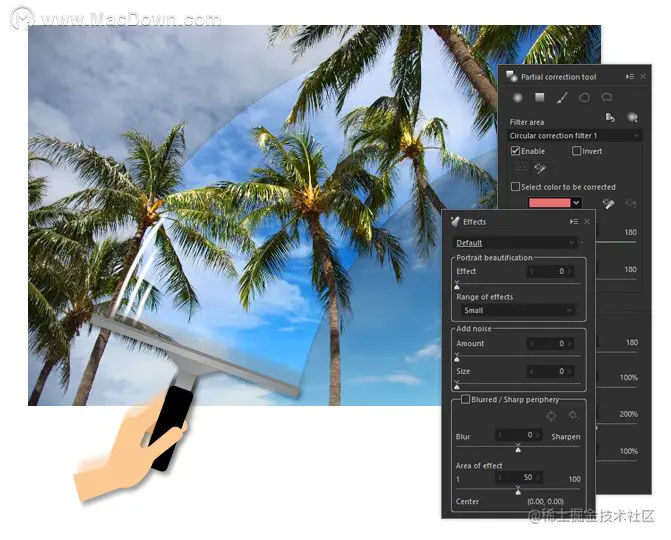Click the Add noise Size slider handle

click(457, 386)
